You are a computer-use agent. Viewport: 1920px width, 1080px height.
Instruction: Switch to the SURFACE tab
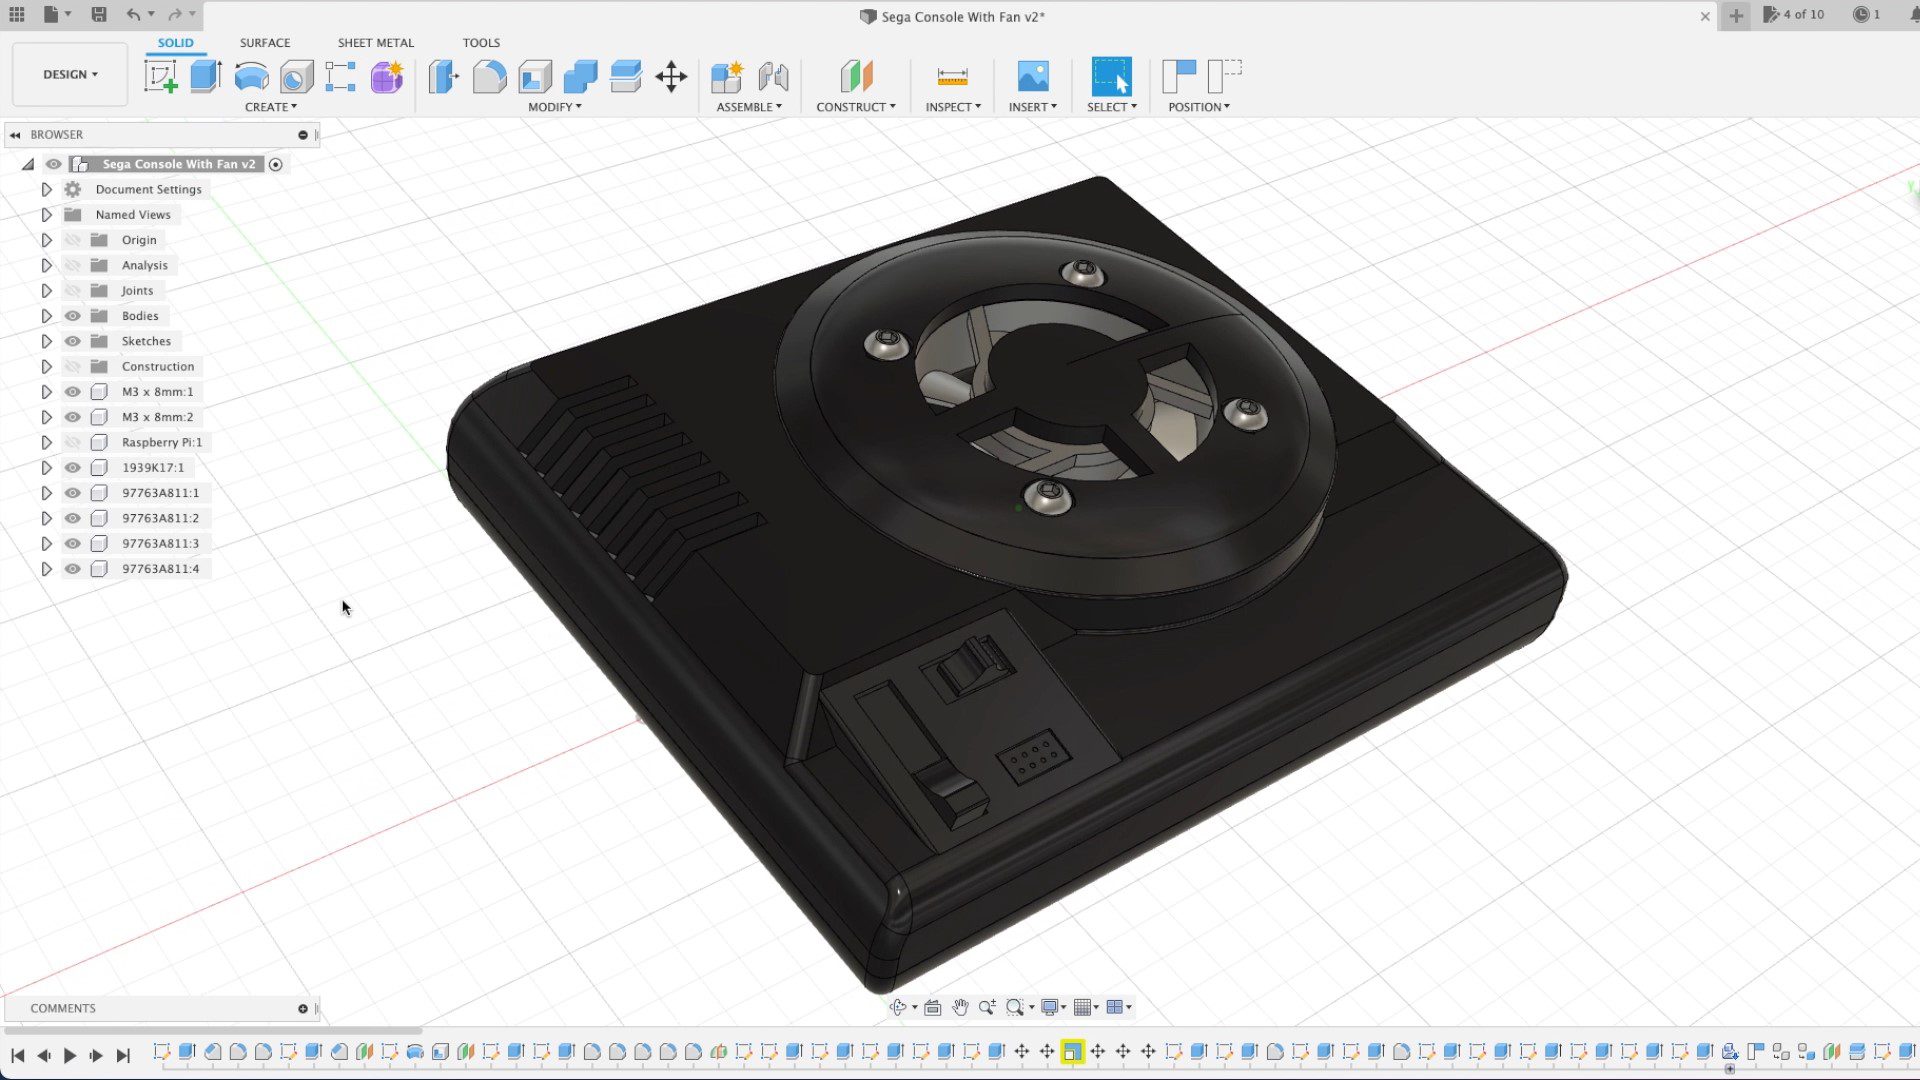pos(264,42)
